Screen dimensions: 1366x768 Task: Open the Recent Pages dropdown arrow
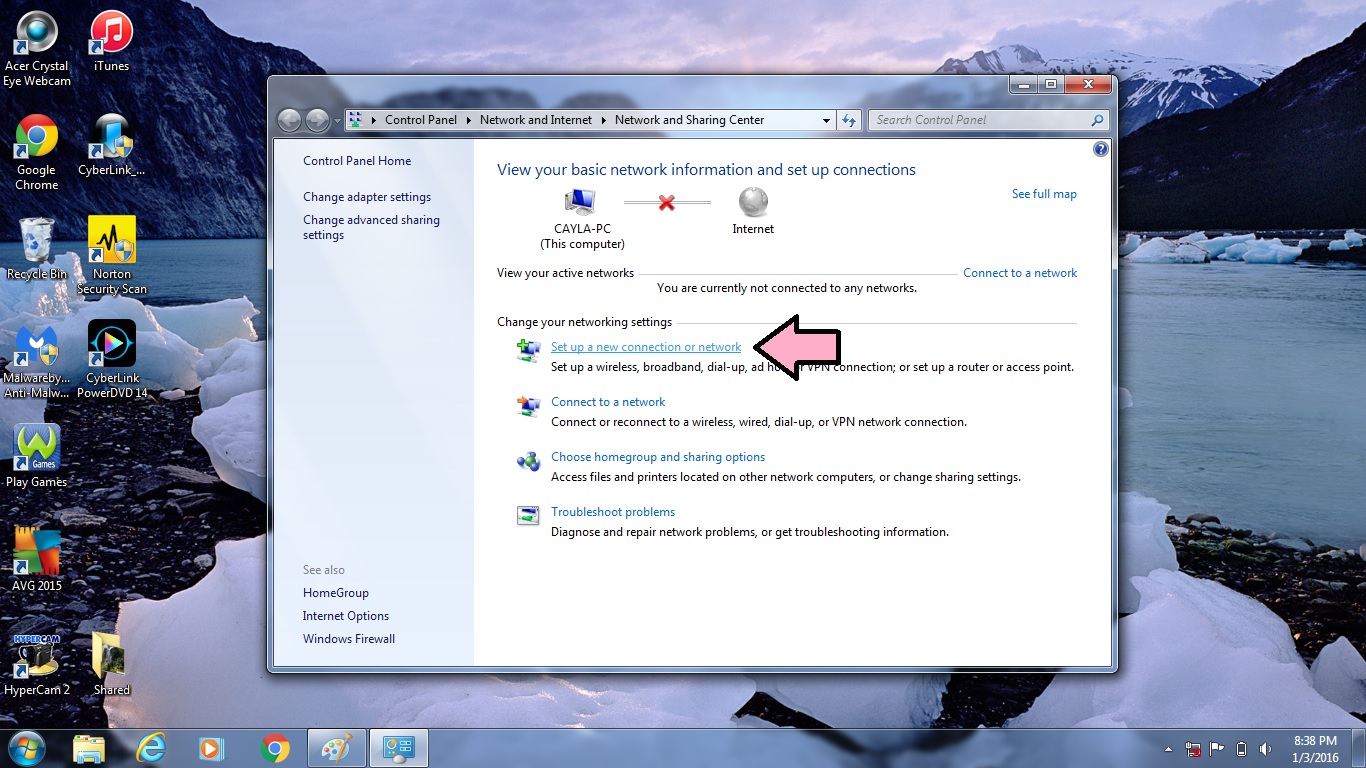pyautogui.click(x=337, y=120)
